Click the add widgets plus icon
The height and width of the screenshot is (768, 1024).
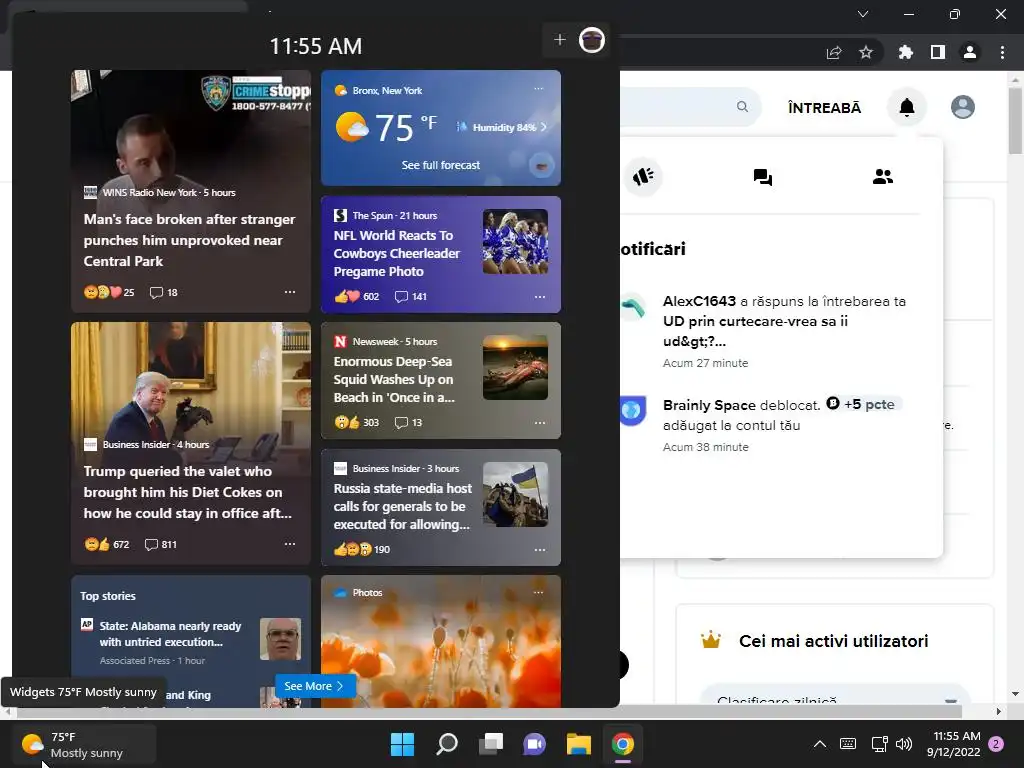click(x=560, y=40)
